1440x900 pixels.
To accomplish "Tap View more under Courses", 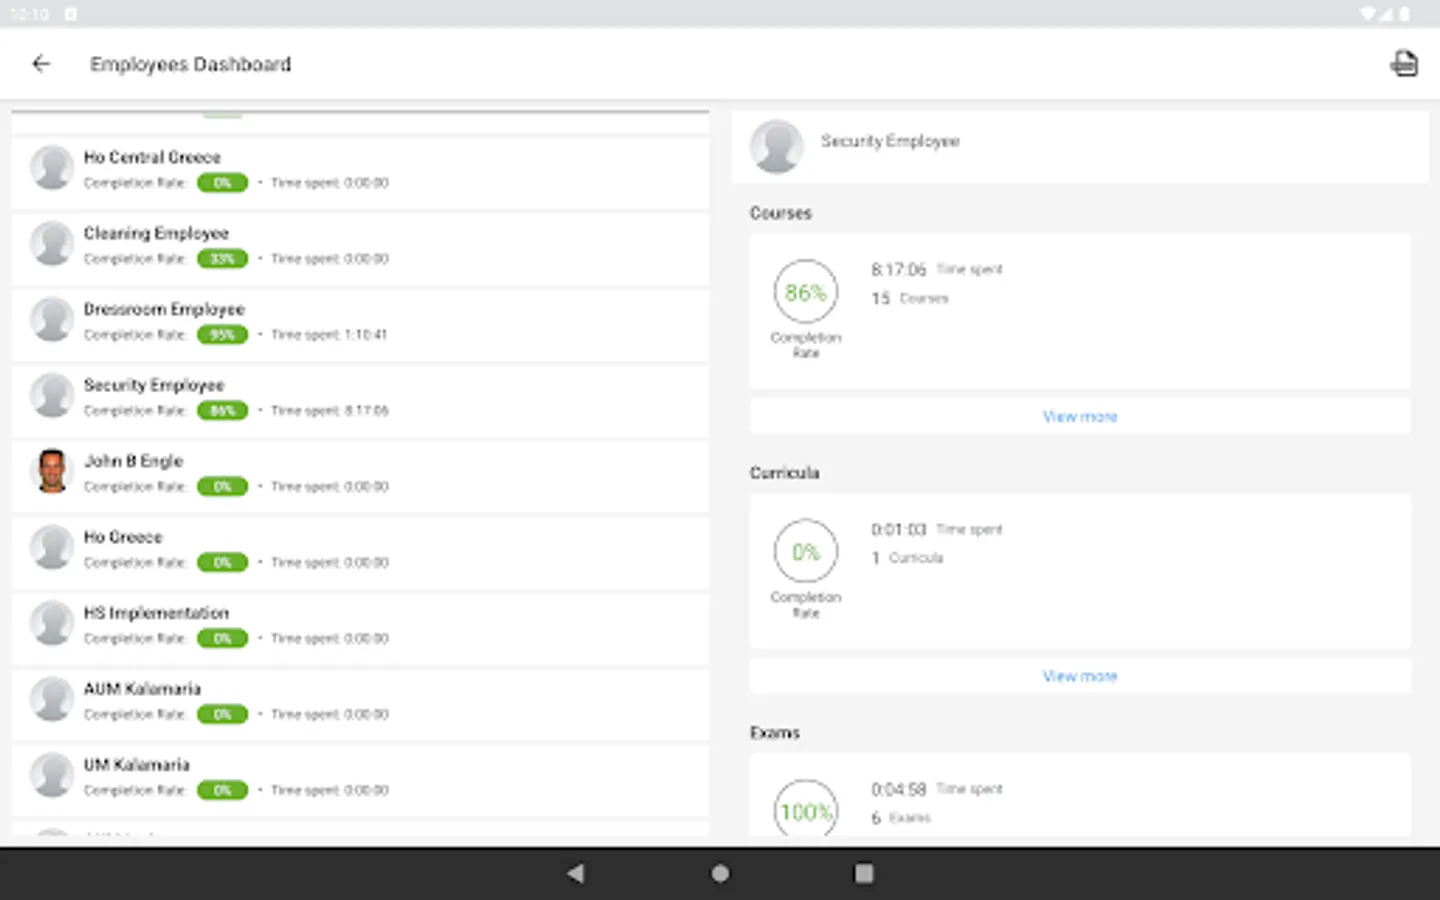I will 1080,416.
